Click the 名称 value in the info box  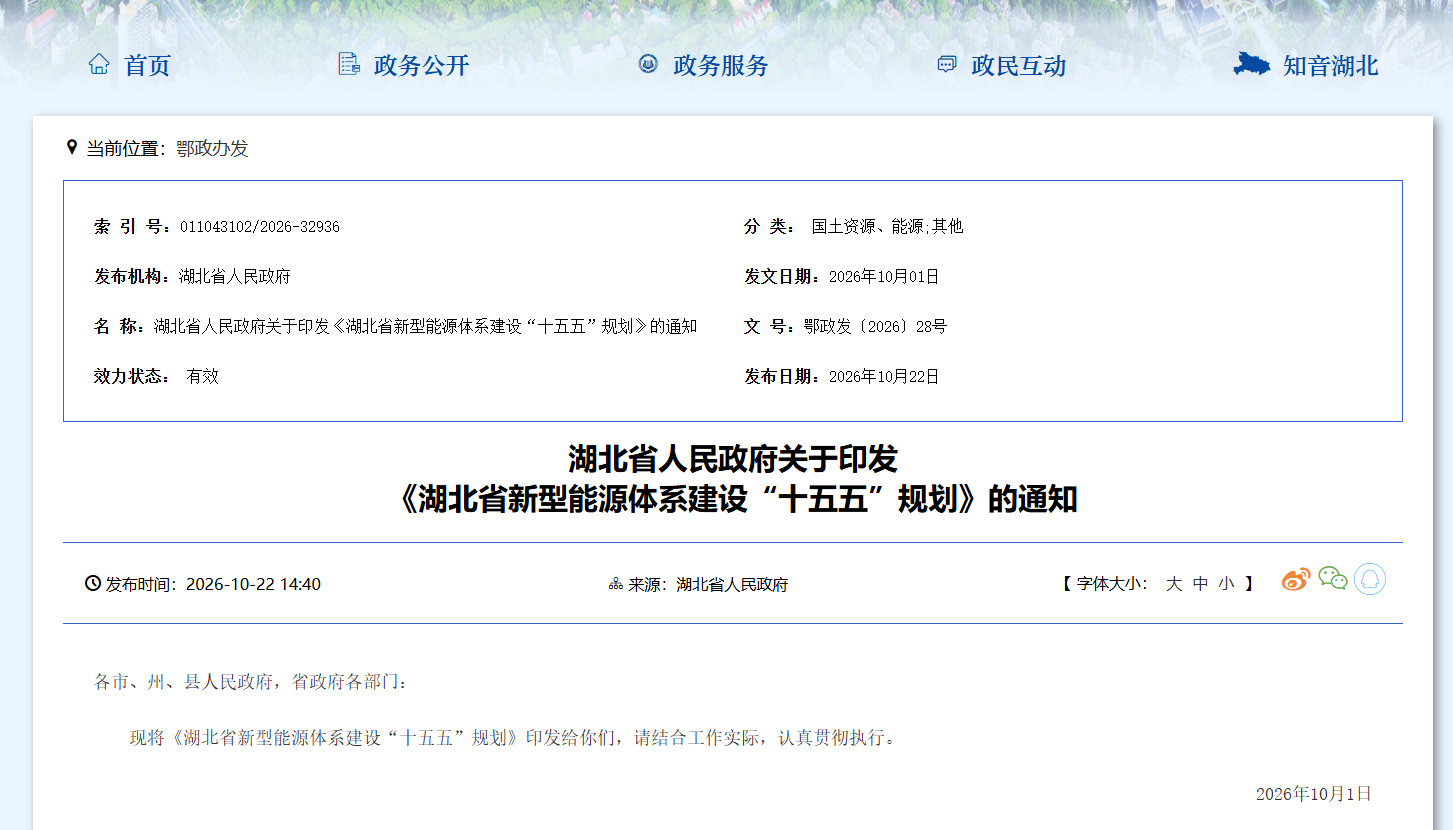(x=425, y=327)
